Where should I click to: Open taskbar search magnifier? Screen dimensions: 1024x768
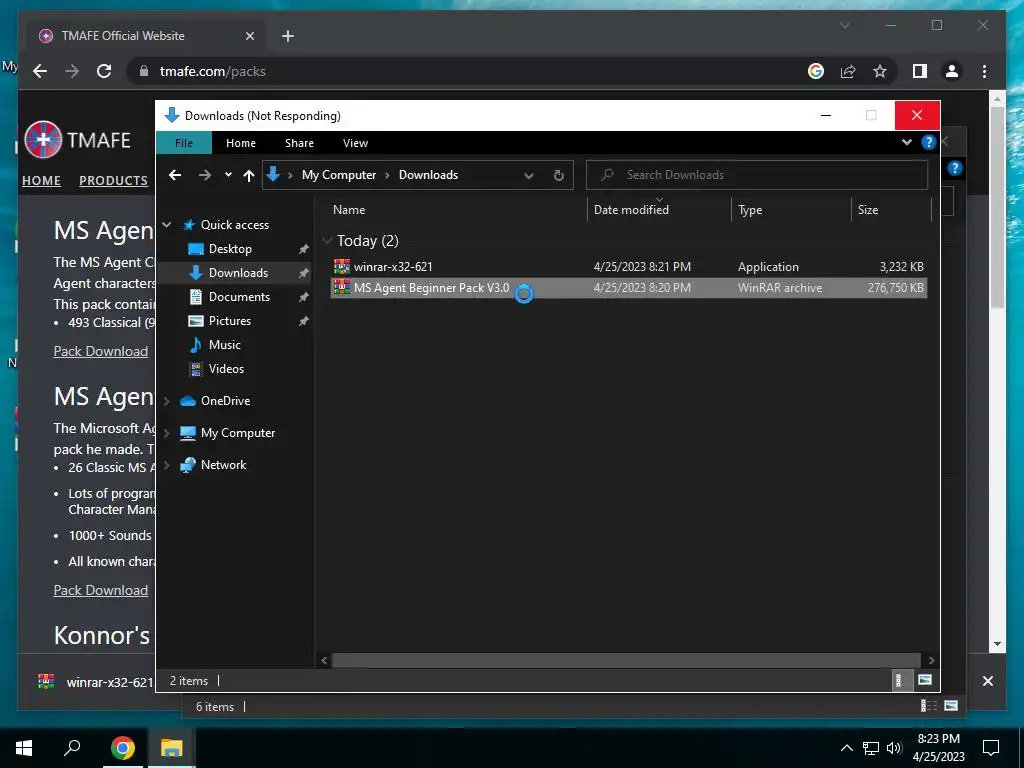click(72, 747)
